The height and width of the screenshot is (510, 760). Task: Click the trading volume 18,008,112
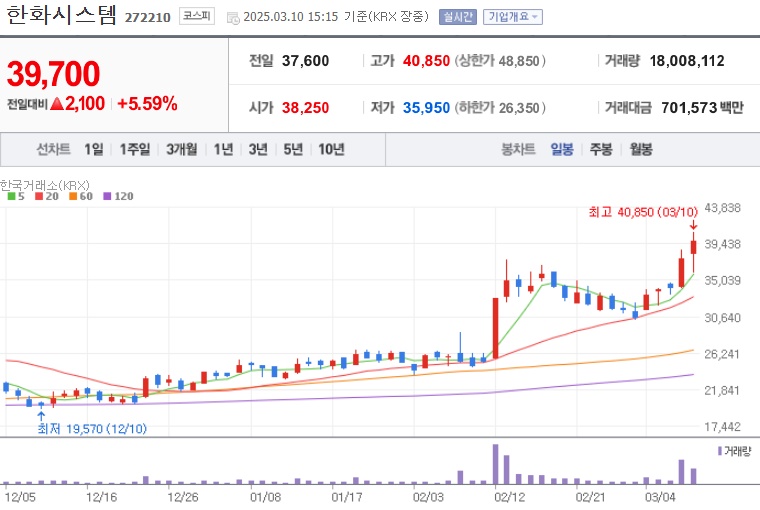(x=687, y=61)
